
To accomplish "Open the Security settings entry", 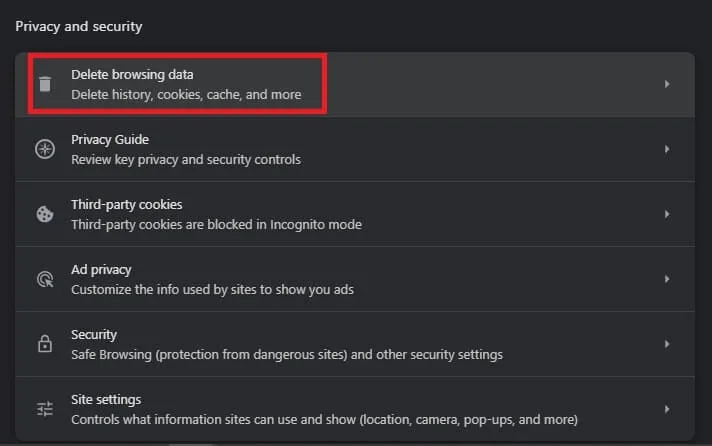I will click(355, 344).
